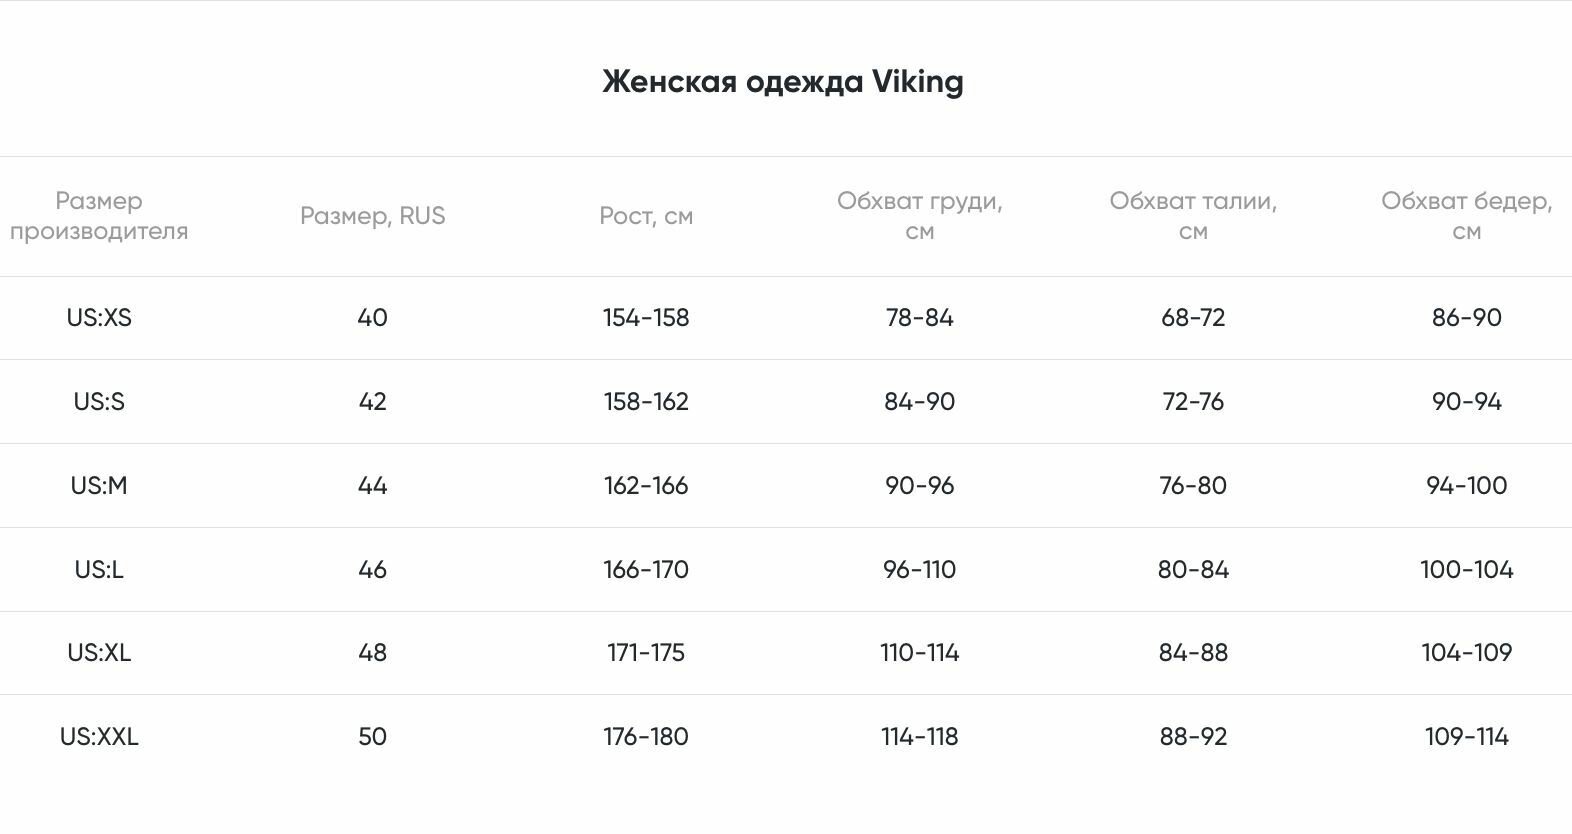Click the "Обхват талии, см" header
This screenshot has width=1572, height=834.
tap(1193, 216)
